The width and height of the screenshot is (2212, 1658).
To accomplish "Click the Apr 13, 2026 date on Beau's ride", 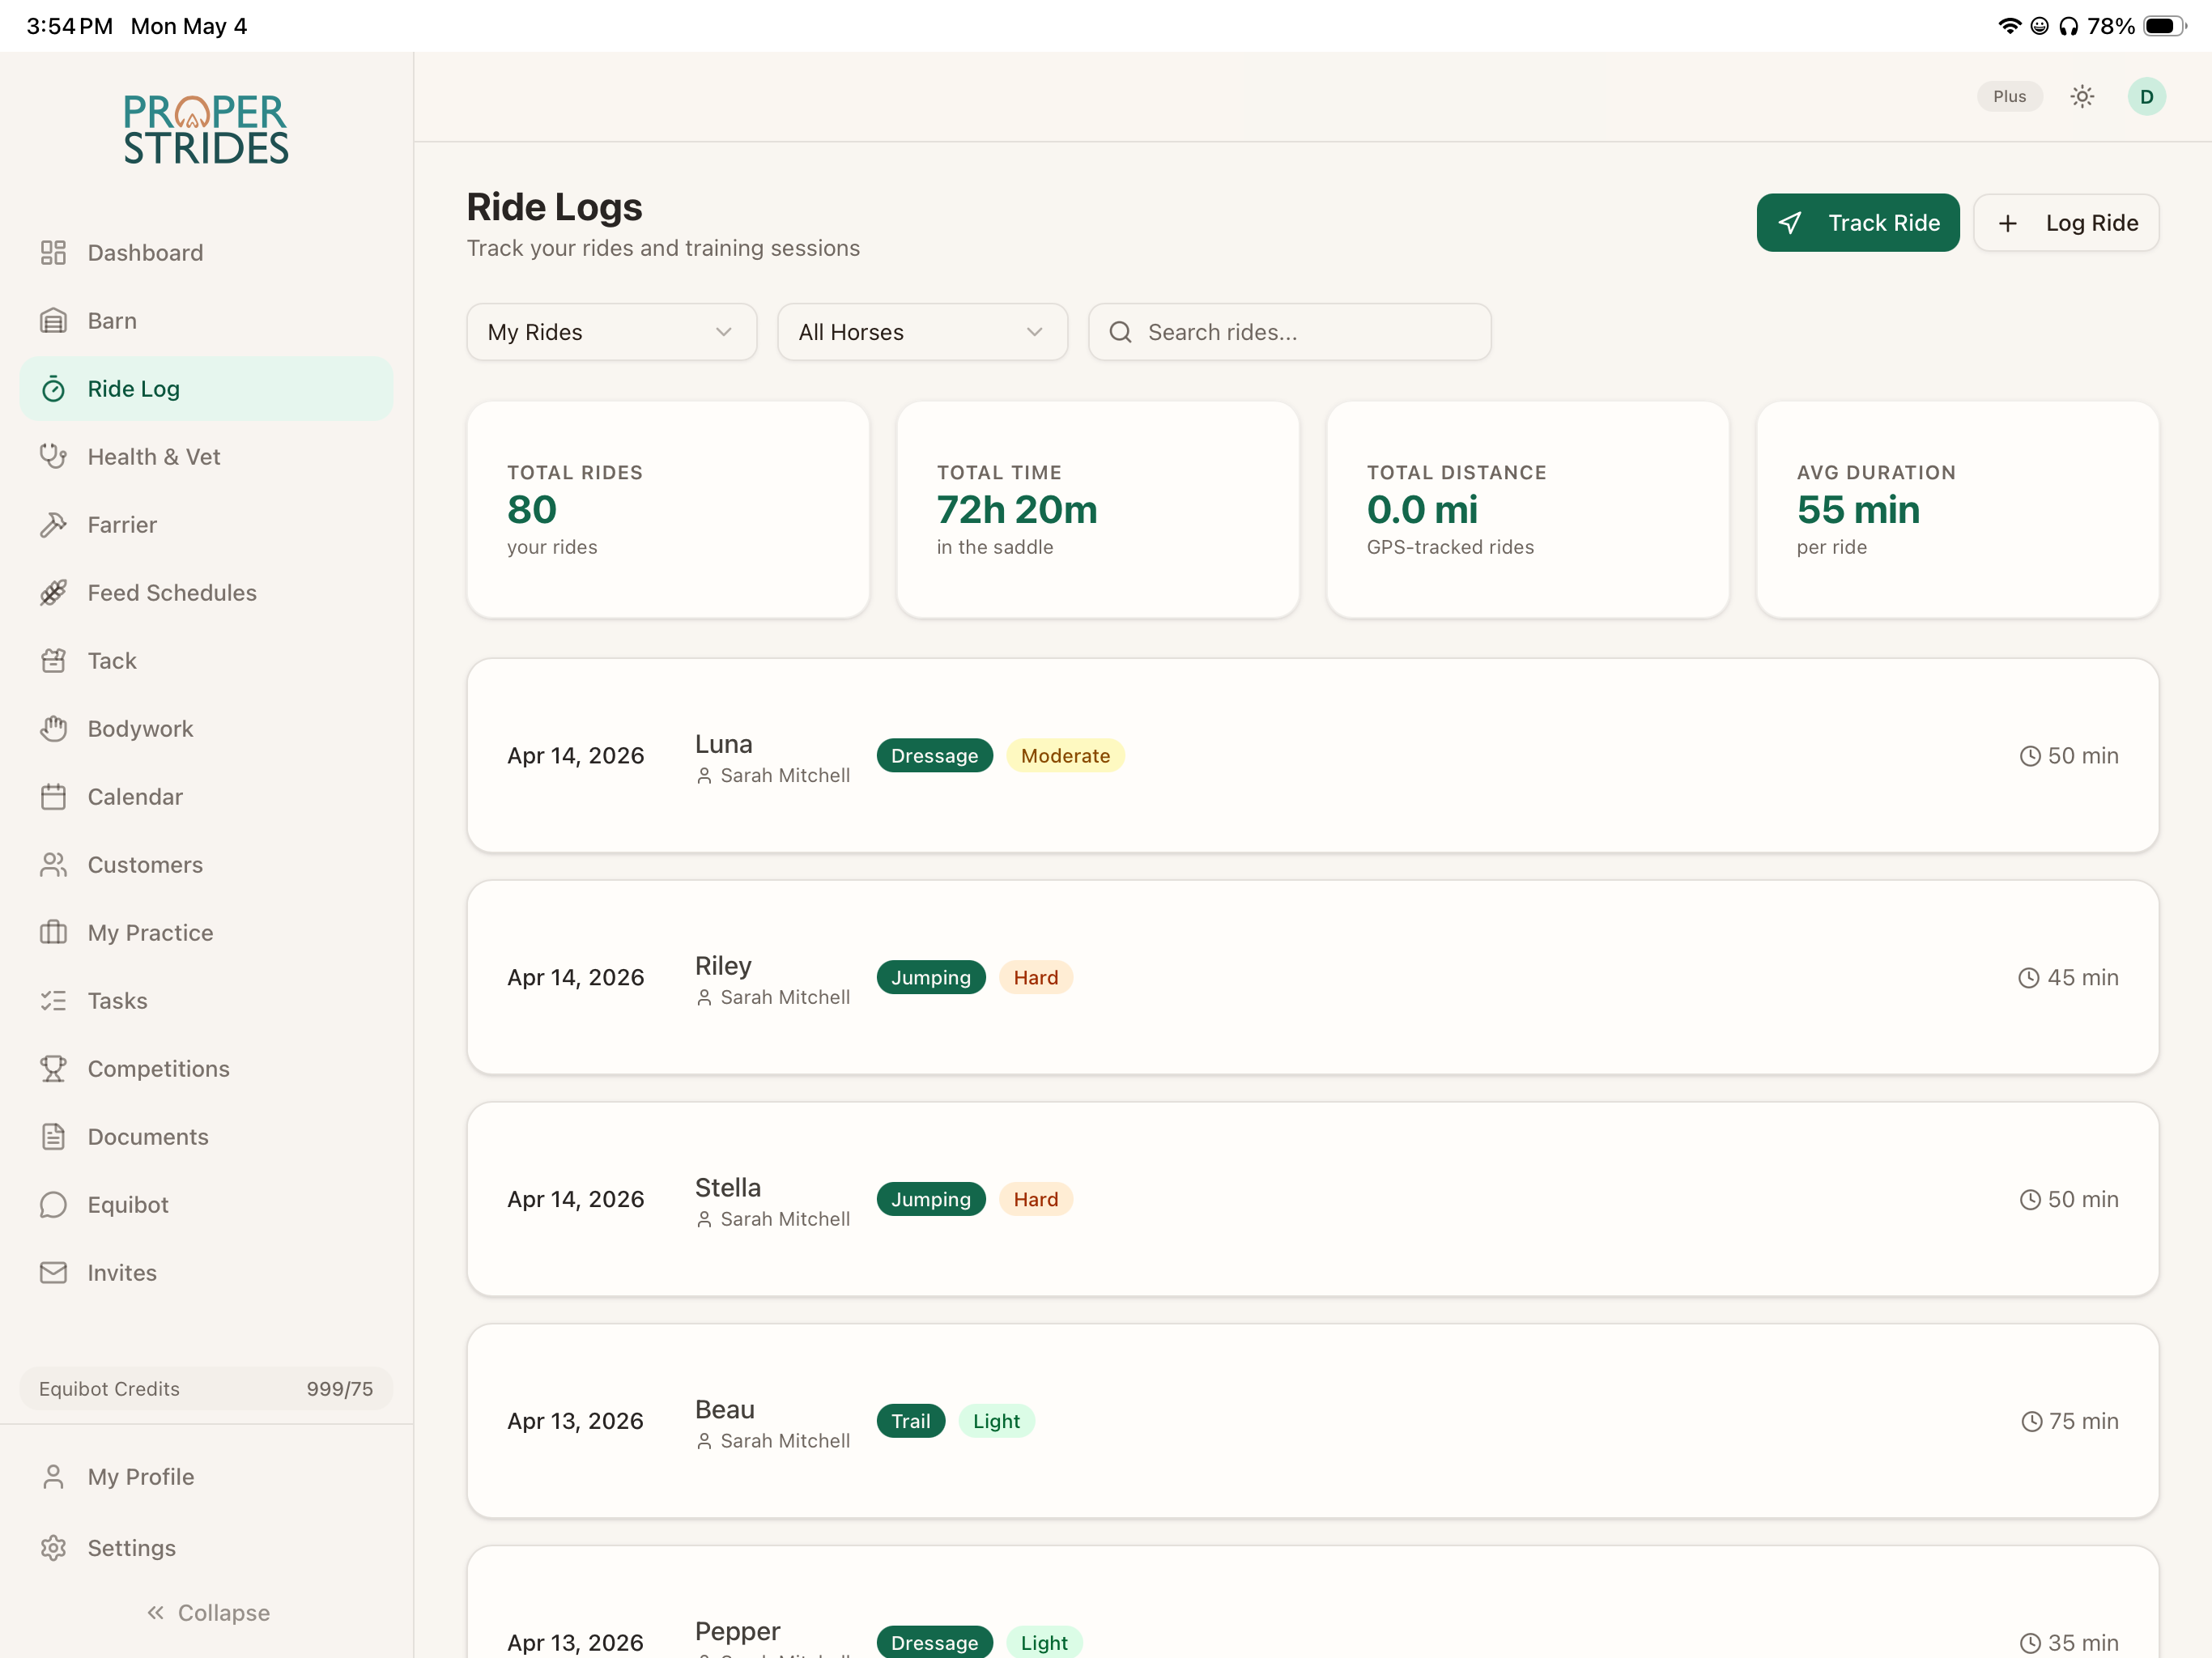I will point(575,1421).
